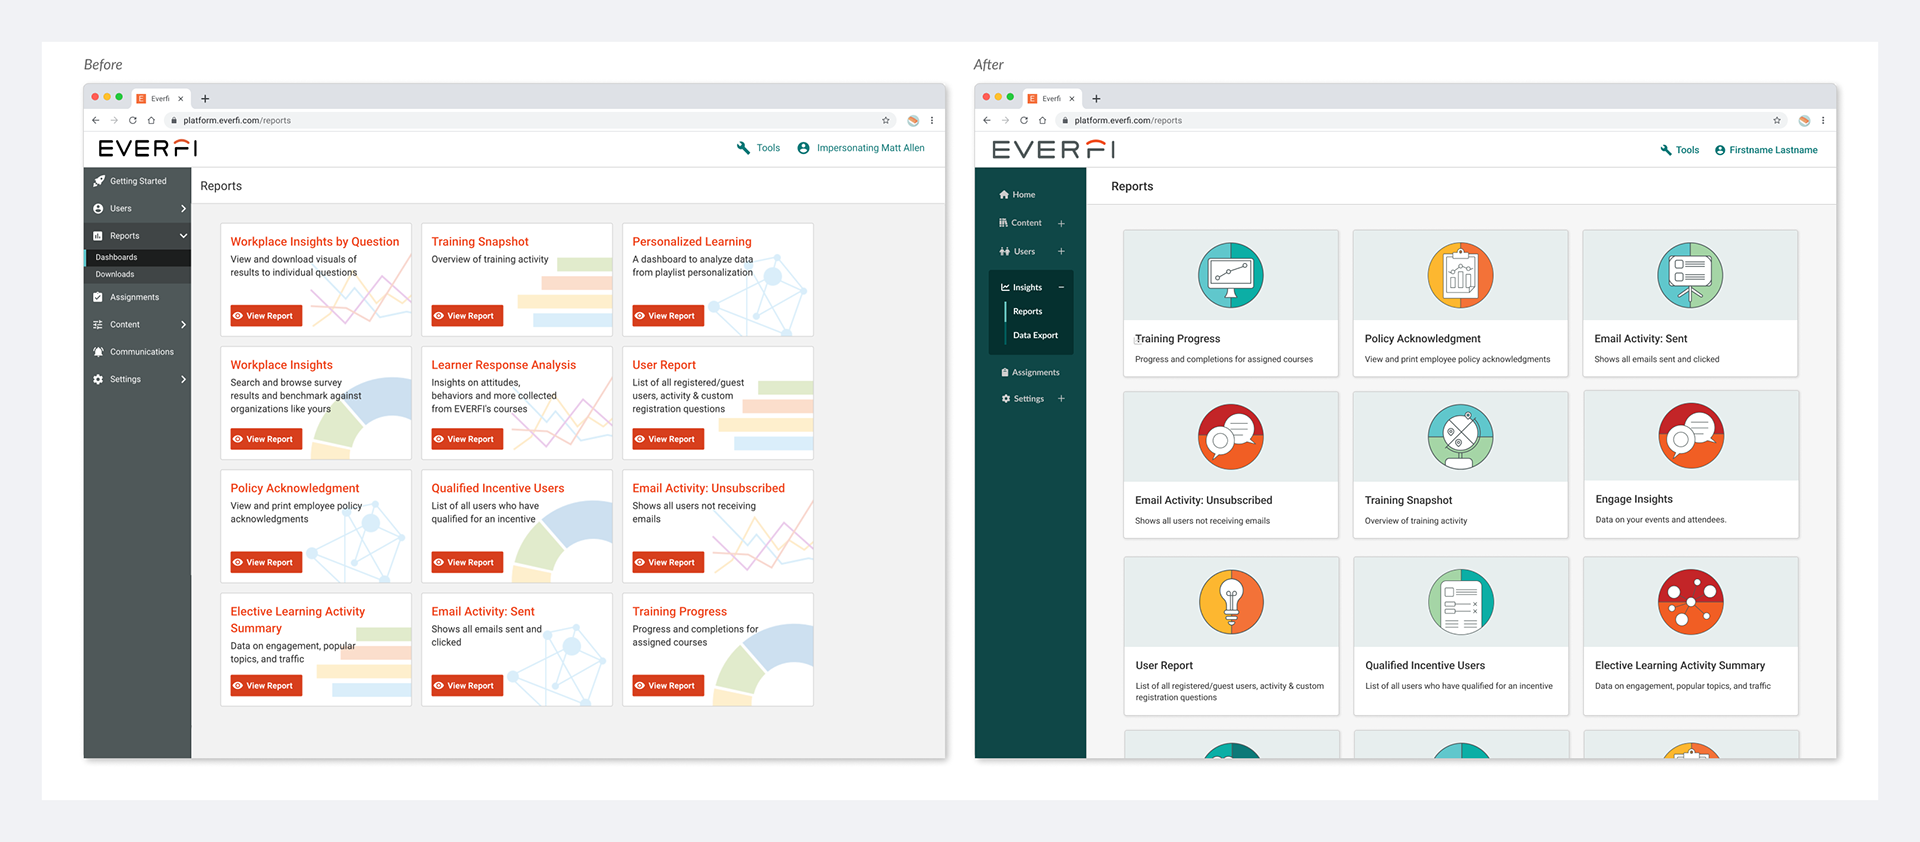Click Communications bell icon in Before sidebar
This screenshot has width=1920, height=842.
click(x=98, y=352)
